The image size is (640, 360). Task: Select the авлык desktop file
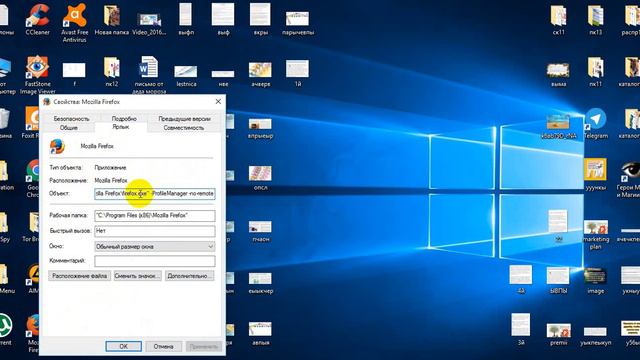point(260,334)
